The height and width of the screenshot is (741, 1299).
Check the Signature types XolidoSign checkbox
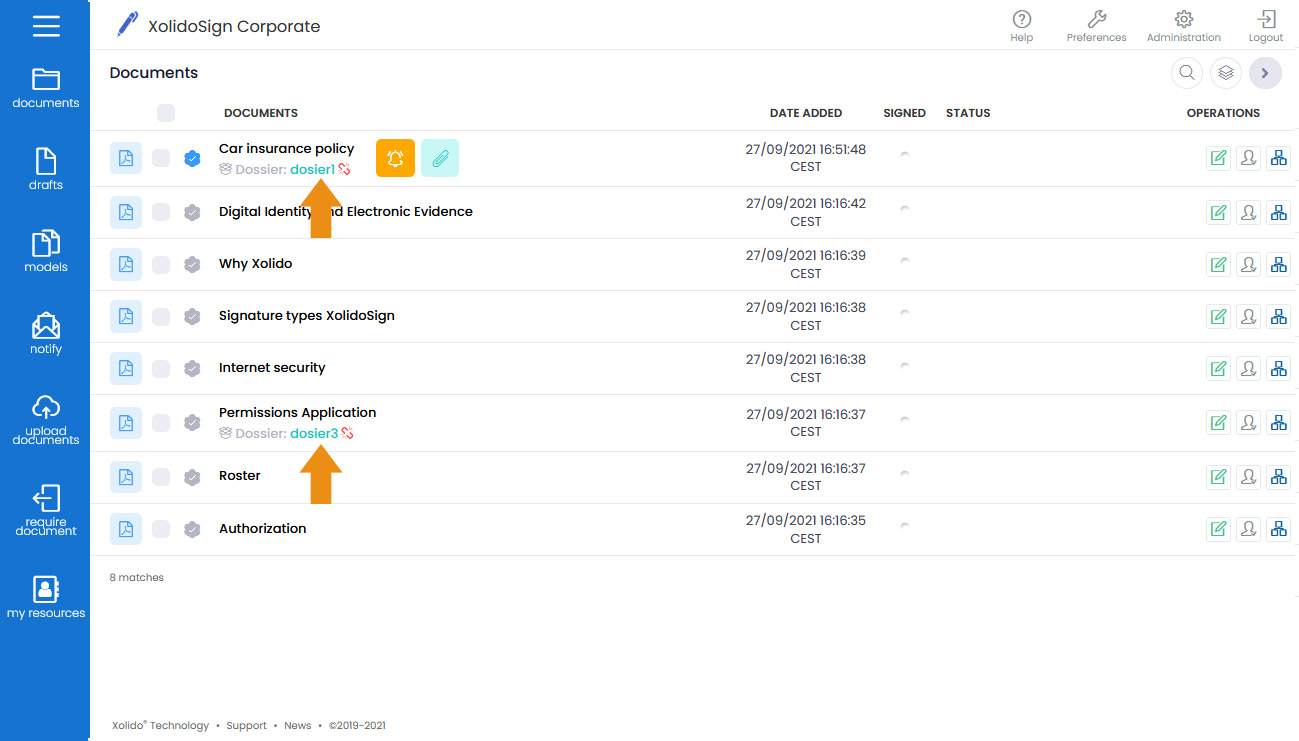click(x=161, y=316)
